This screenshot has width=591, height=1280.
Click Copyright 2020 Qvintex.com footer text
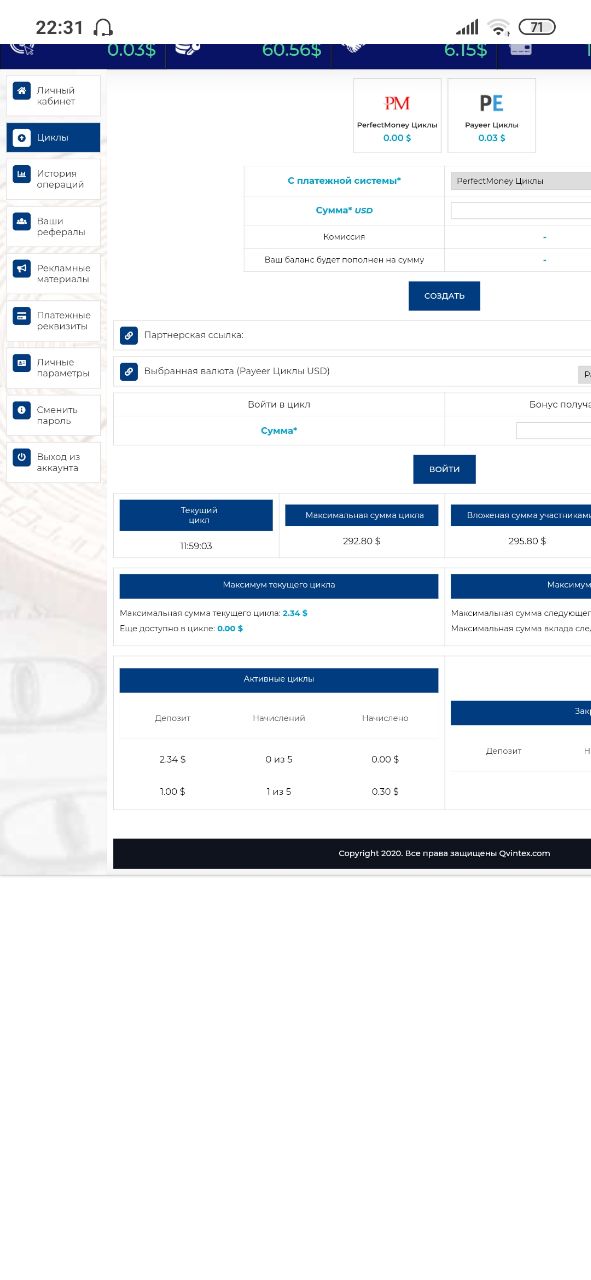(444, 853)
